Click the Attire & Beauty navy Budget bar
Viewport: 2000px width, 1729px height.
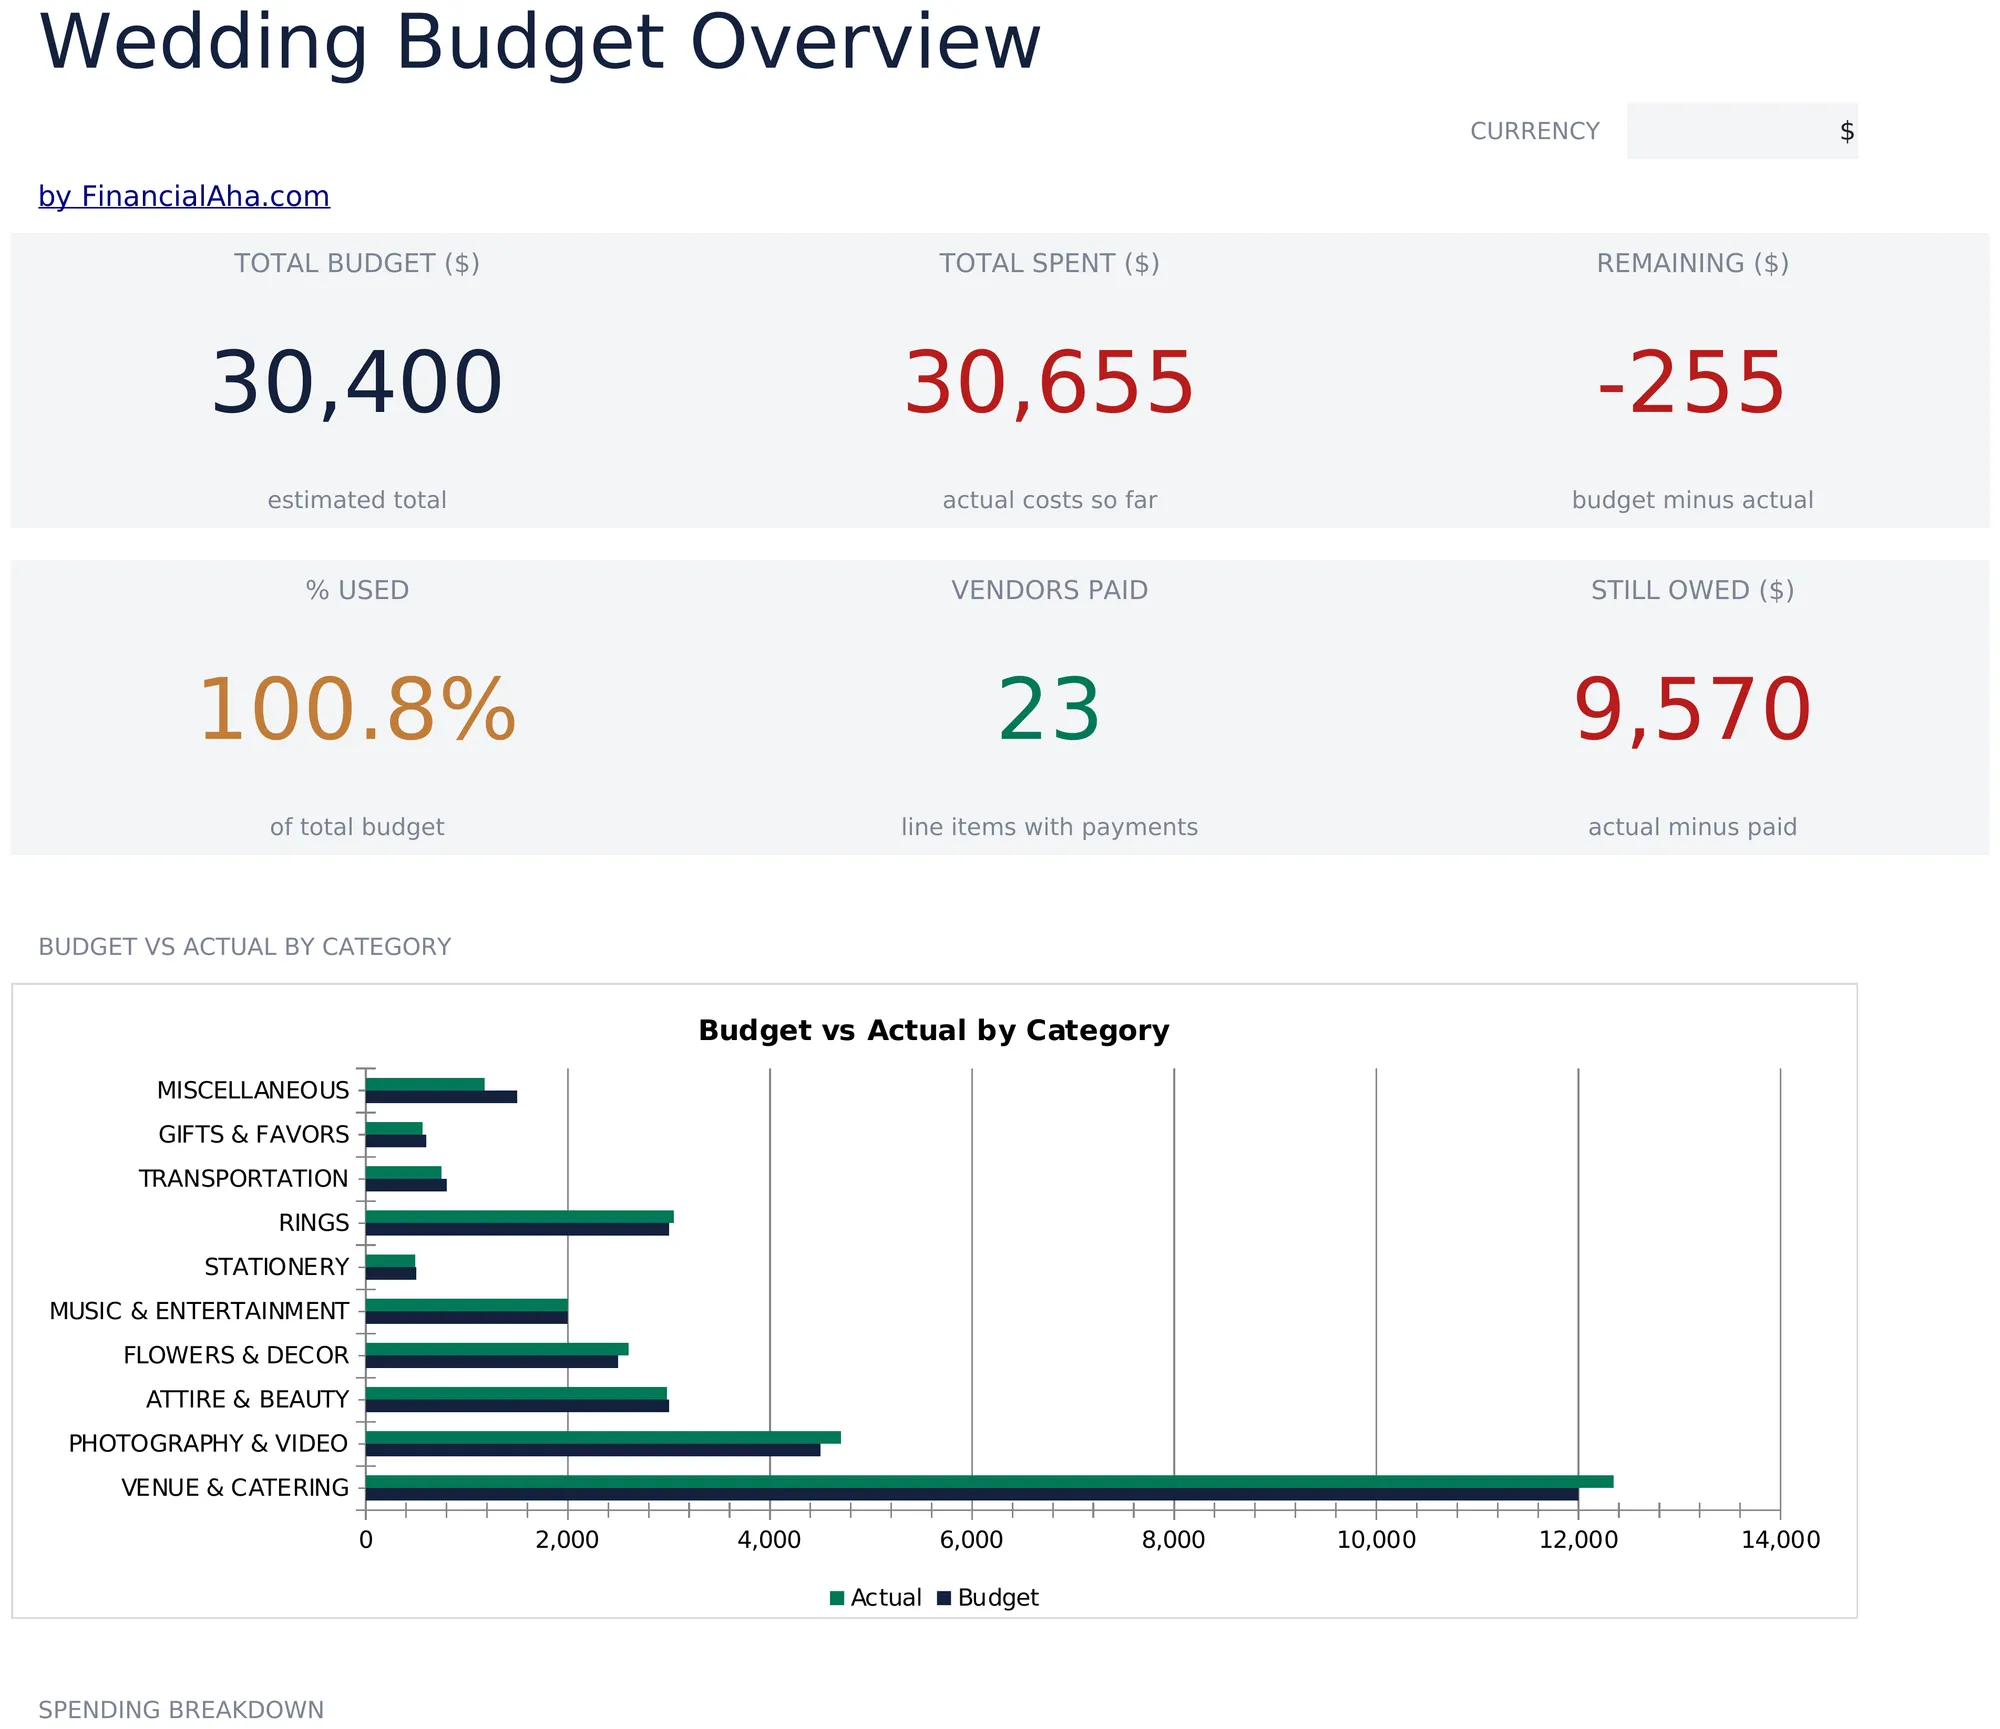pyautogui.click(x=517, y=1406)
